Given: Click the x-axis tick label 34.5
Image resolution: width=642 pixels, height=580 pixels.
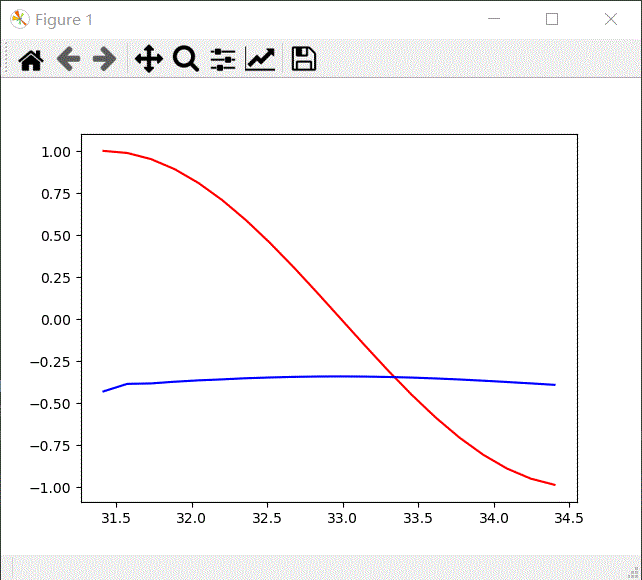Looking at the screenshot, I should coord(569,519).
